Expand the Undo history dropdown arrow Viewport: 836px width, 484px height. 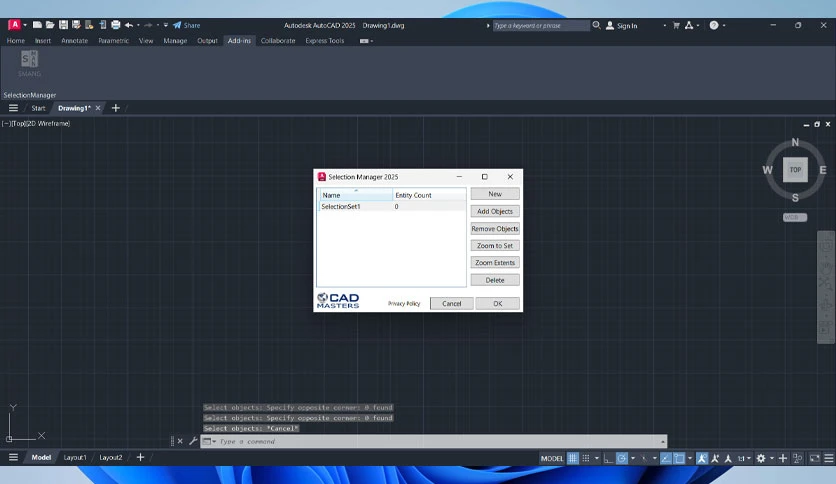tap(138, 25)
